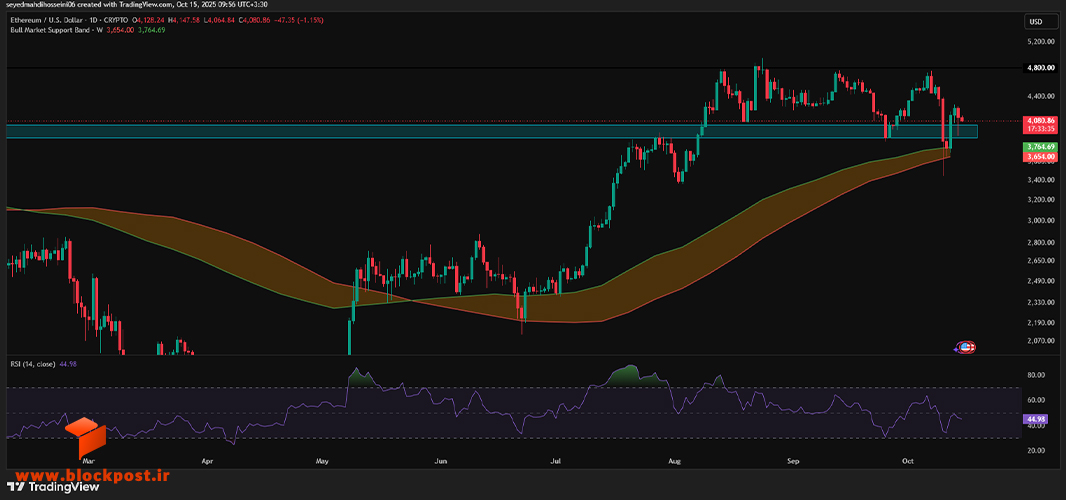The width and height of the screenshot is (1066, 500).
Task: Click the TradingView logo at bottom left
Action: coord(53,487)
